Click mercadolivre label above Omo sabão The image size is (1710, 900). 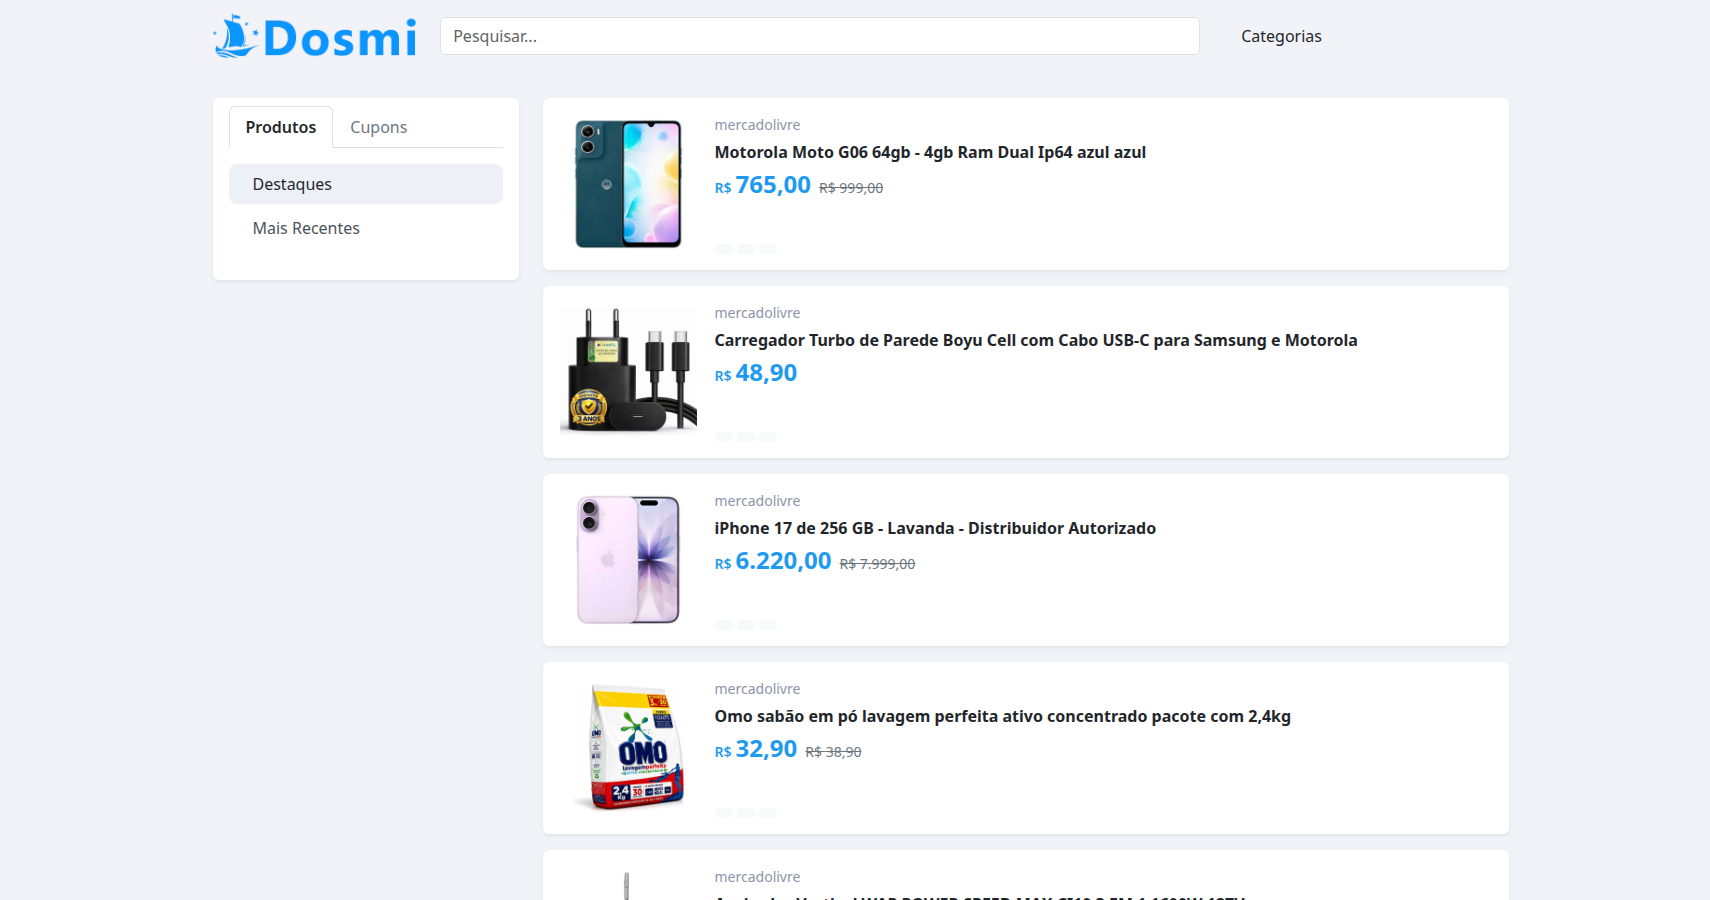pos(757,689)
